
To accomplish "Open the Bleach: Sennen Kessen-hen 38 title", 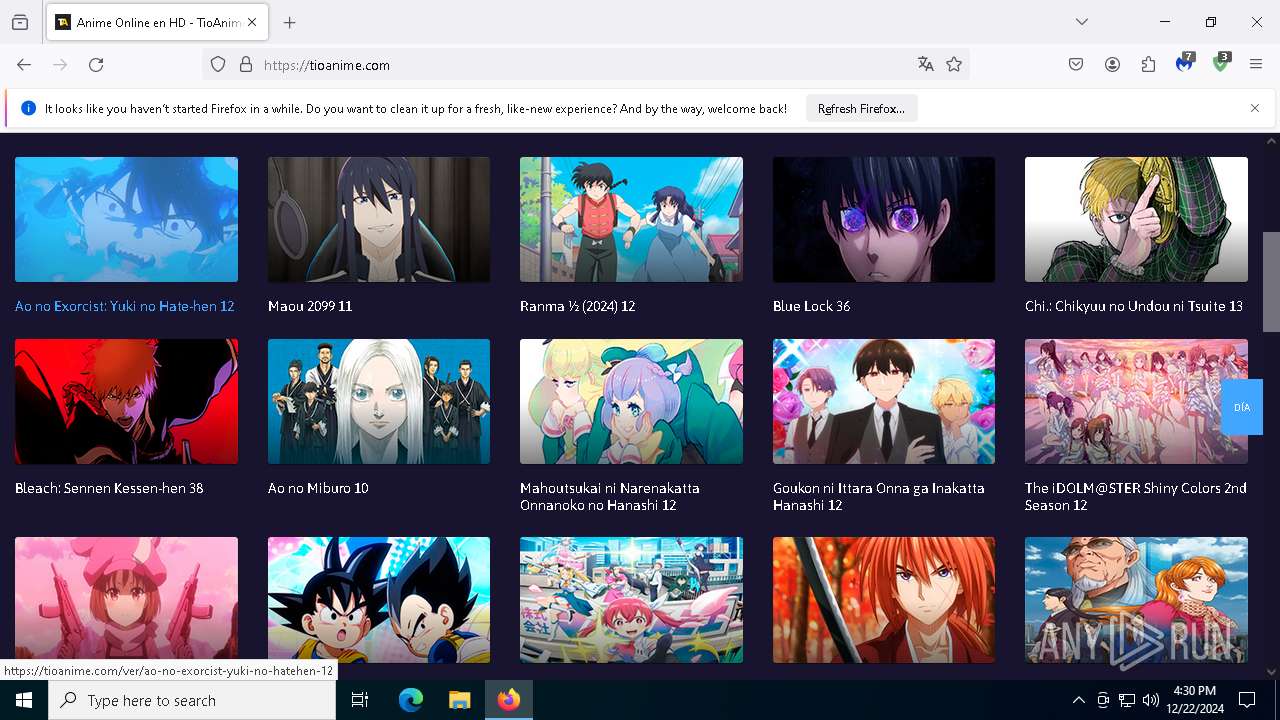I will 109,488.
